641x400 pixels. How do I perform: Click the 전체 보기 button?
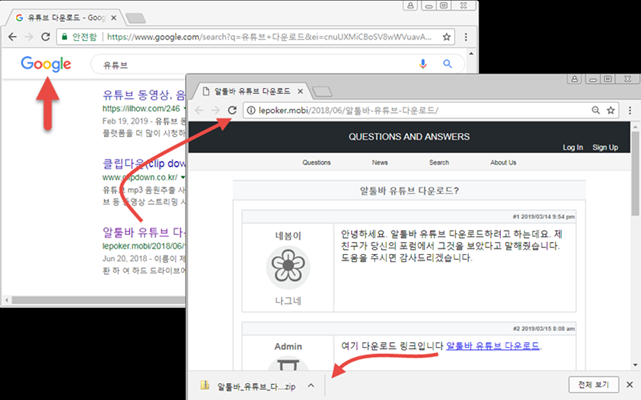coord(587,385)
